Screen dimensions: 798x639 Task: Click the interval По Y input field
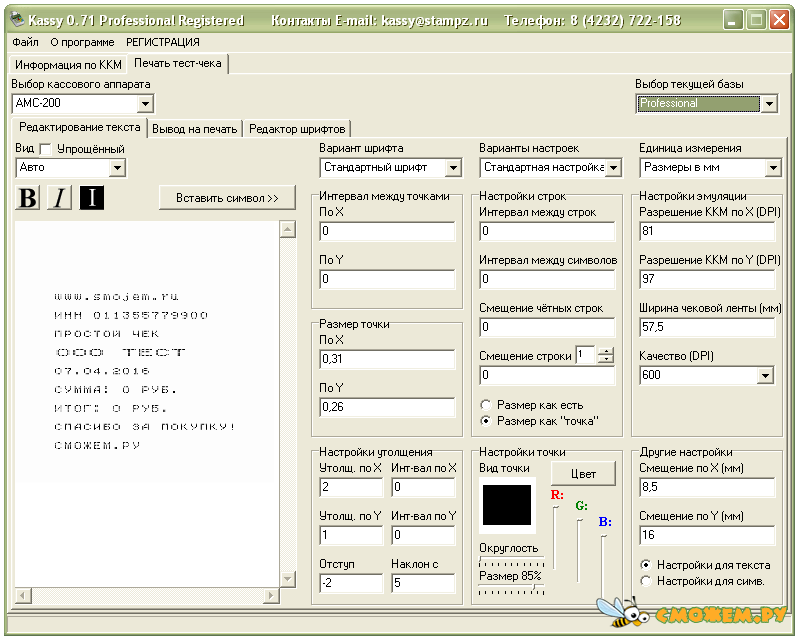(387, 279)
